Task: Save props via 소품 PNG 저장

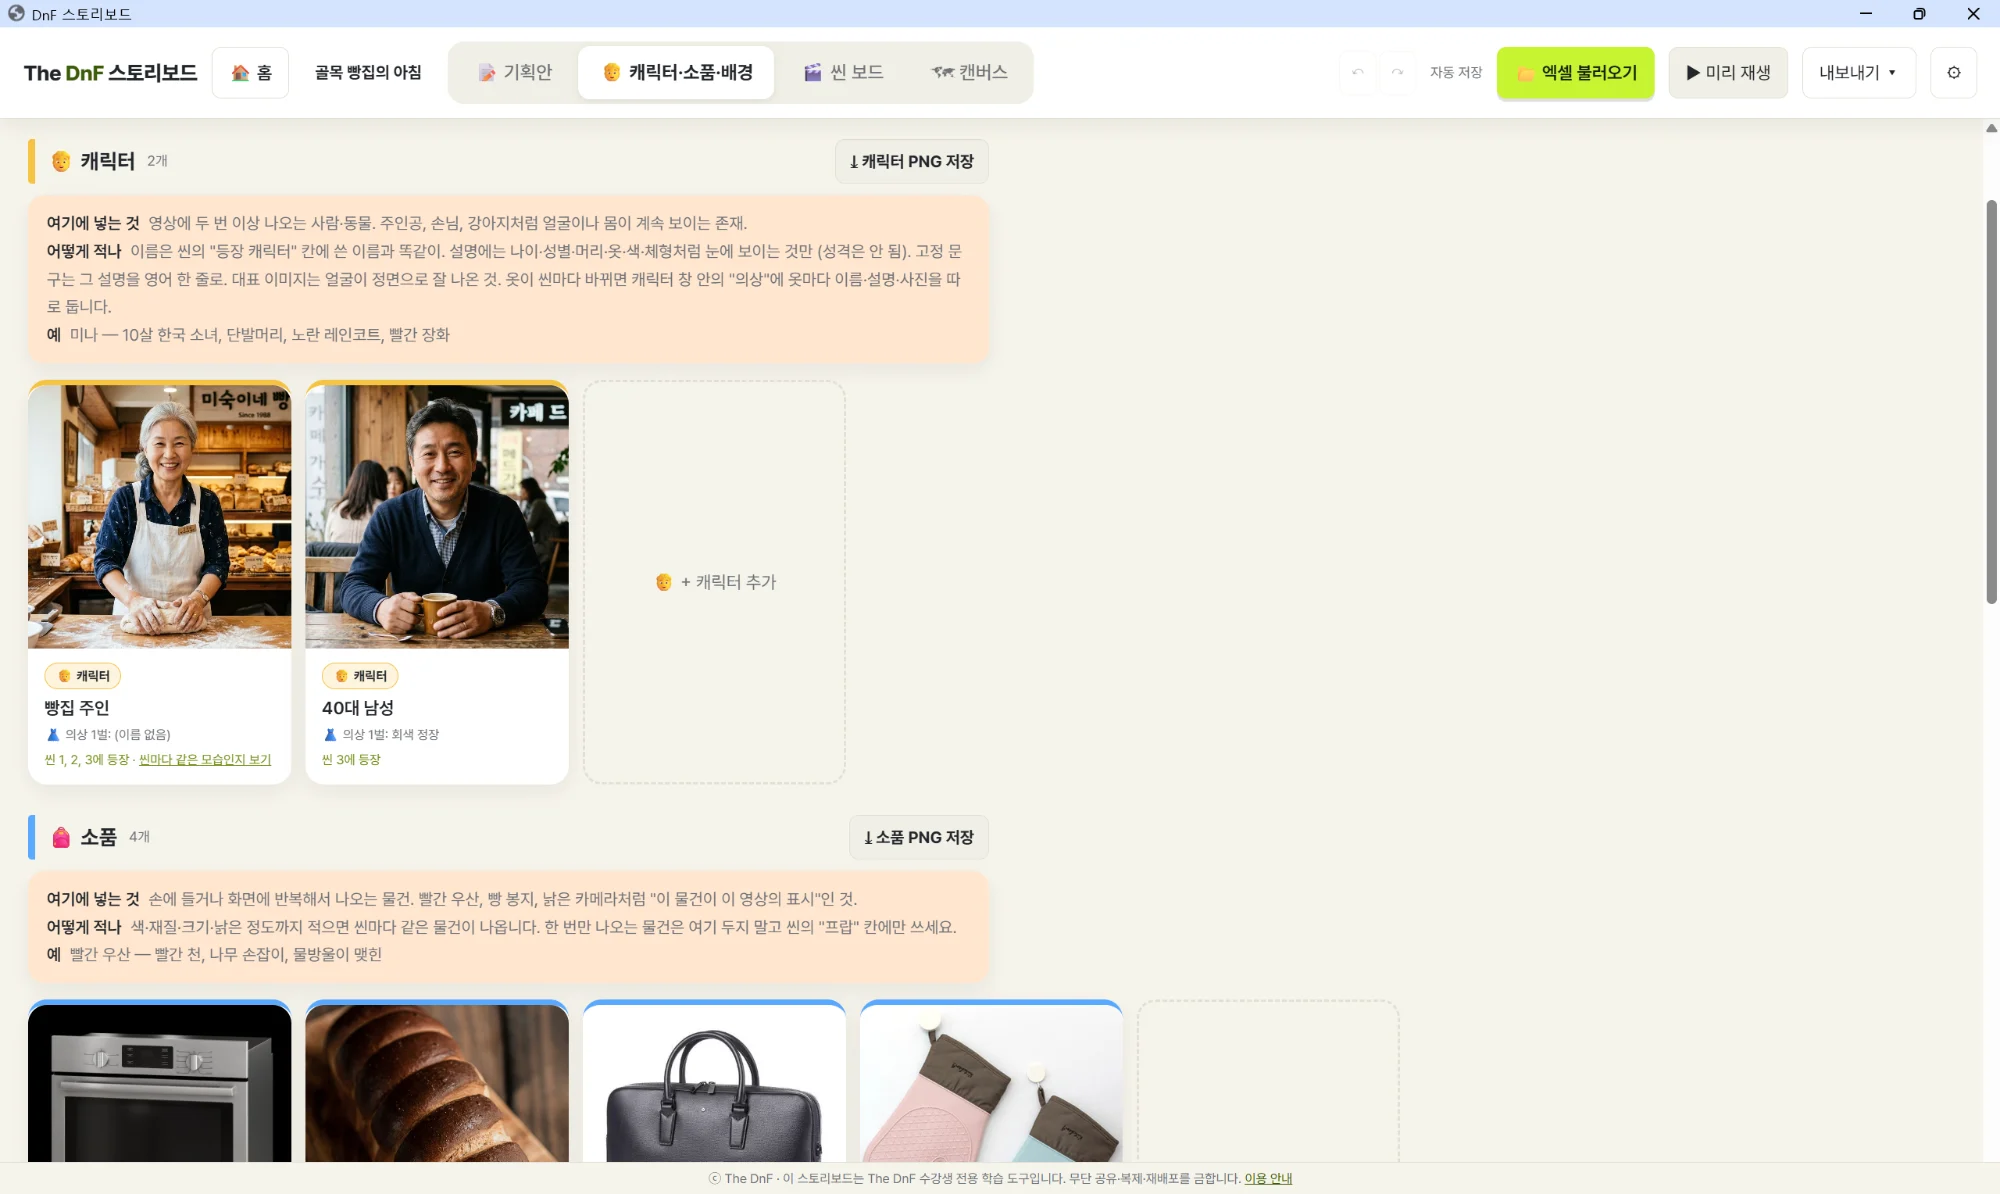Action: click(x=918, y=837)
